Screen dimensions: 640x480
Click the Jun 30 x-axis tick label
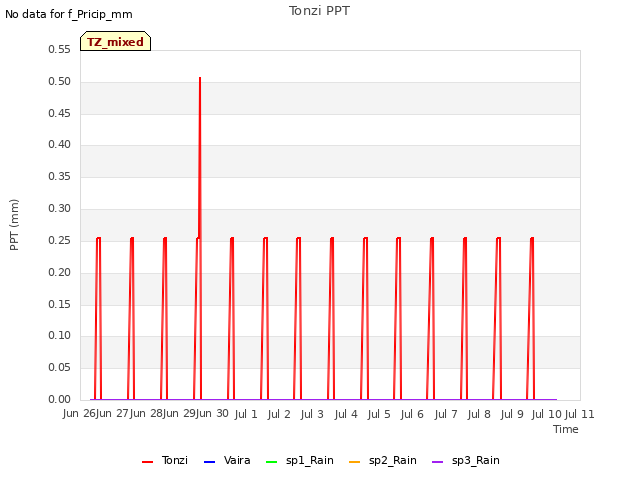pyautogui.click(x=214, y=413)
